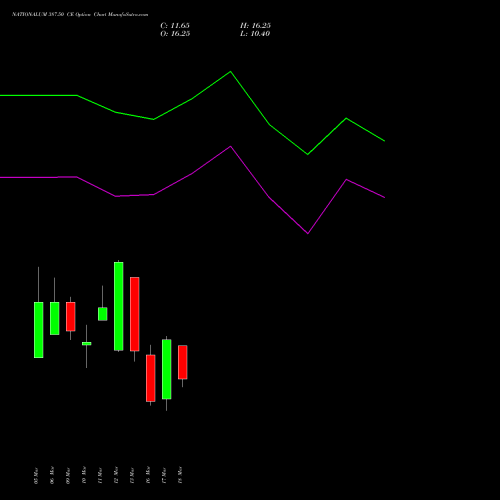
Task: Click the lowest trough of the purple line
Action: tap(308, 233)
